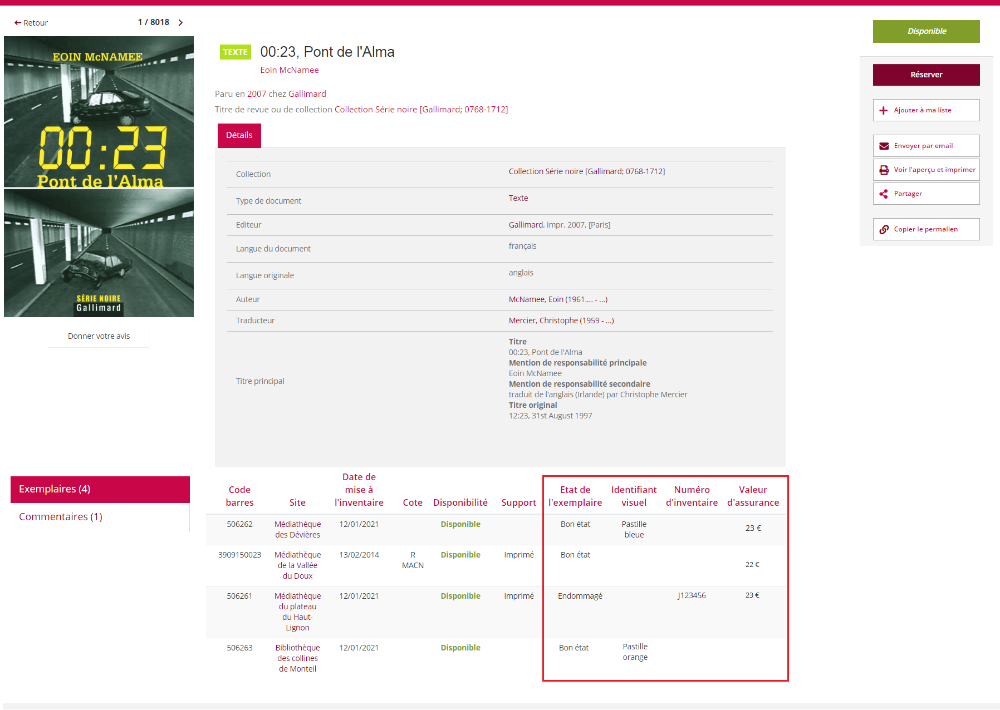Select the Exemplaires (4) tab
Screen dimensions: 1000x710
point(100,489)
